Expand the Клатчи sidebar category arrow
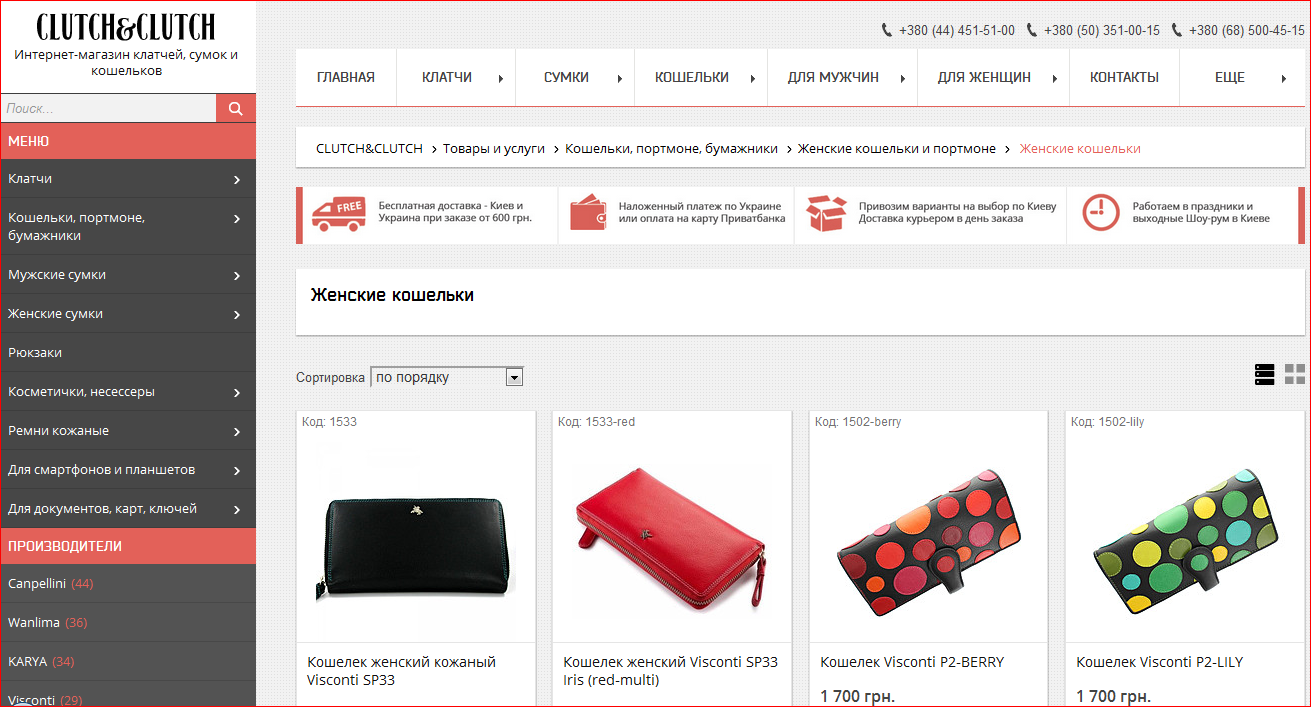The width and height of the screenshot is (1311, 707). [x=237, y=180]
